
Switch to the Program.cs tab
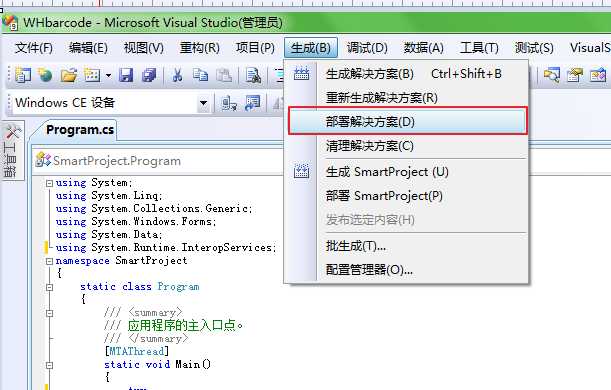click(x=79, y=130)
